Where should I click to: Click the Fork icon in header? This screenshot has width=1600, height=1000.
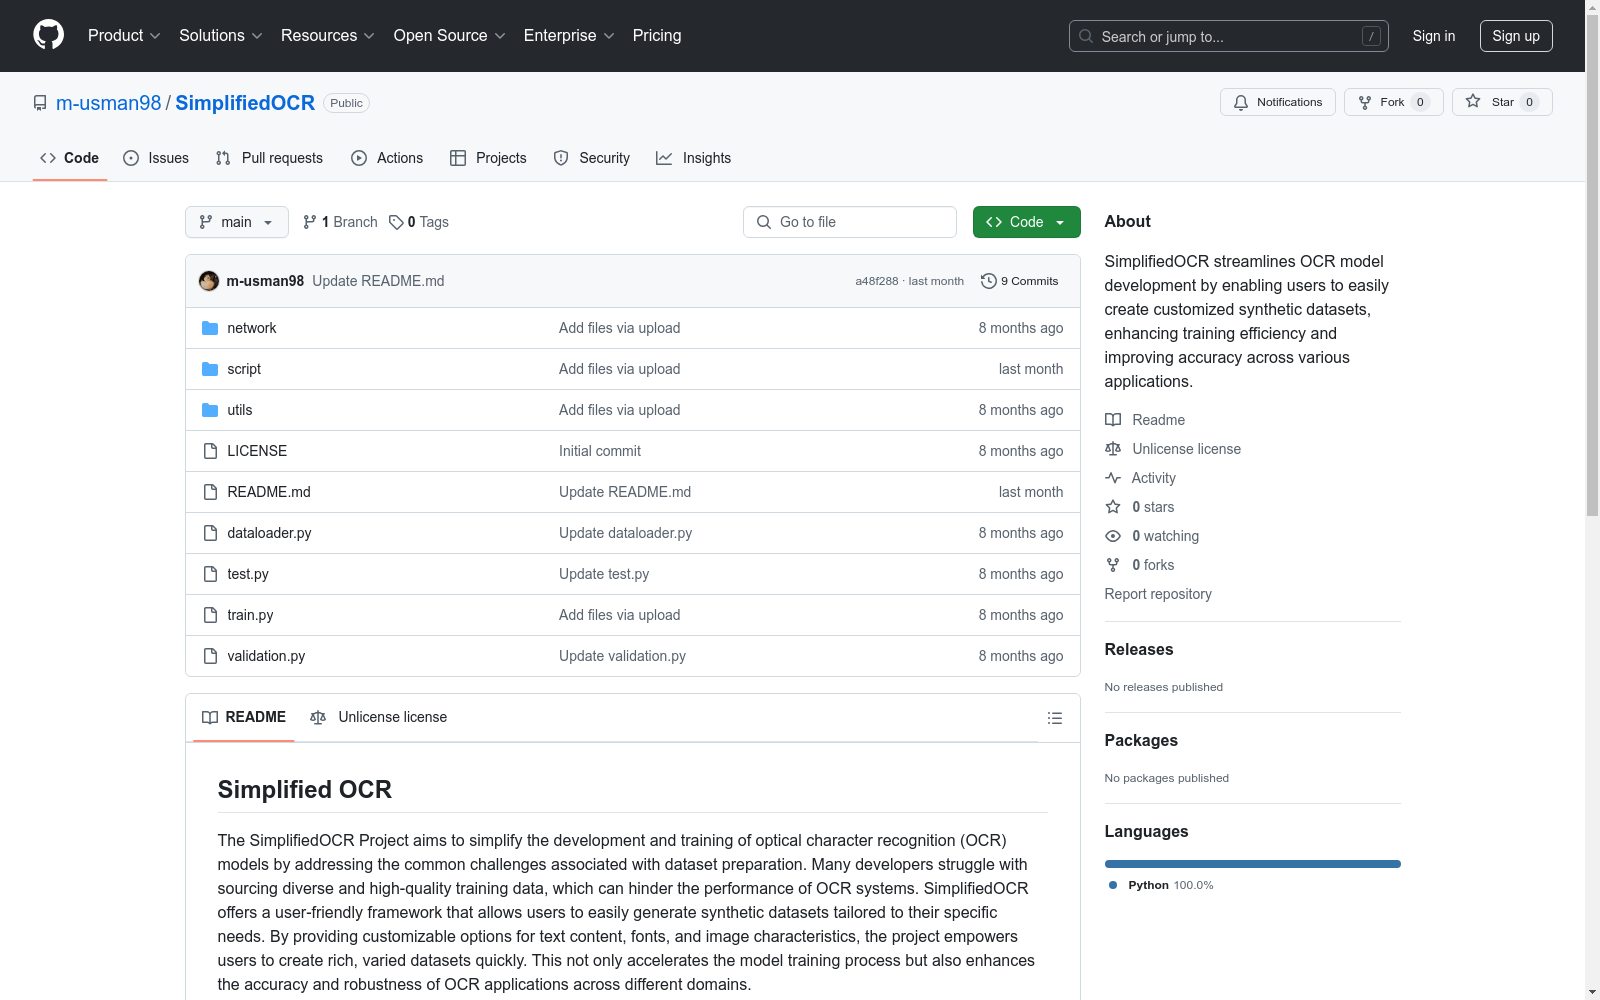point(1365,102)
